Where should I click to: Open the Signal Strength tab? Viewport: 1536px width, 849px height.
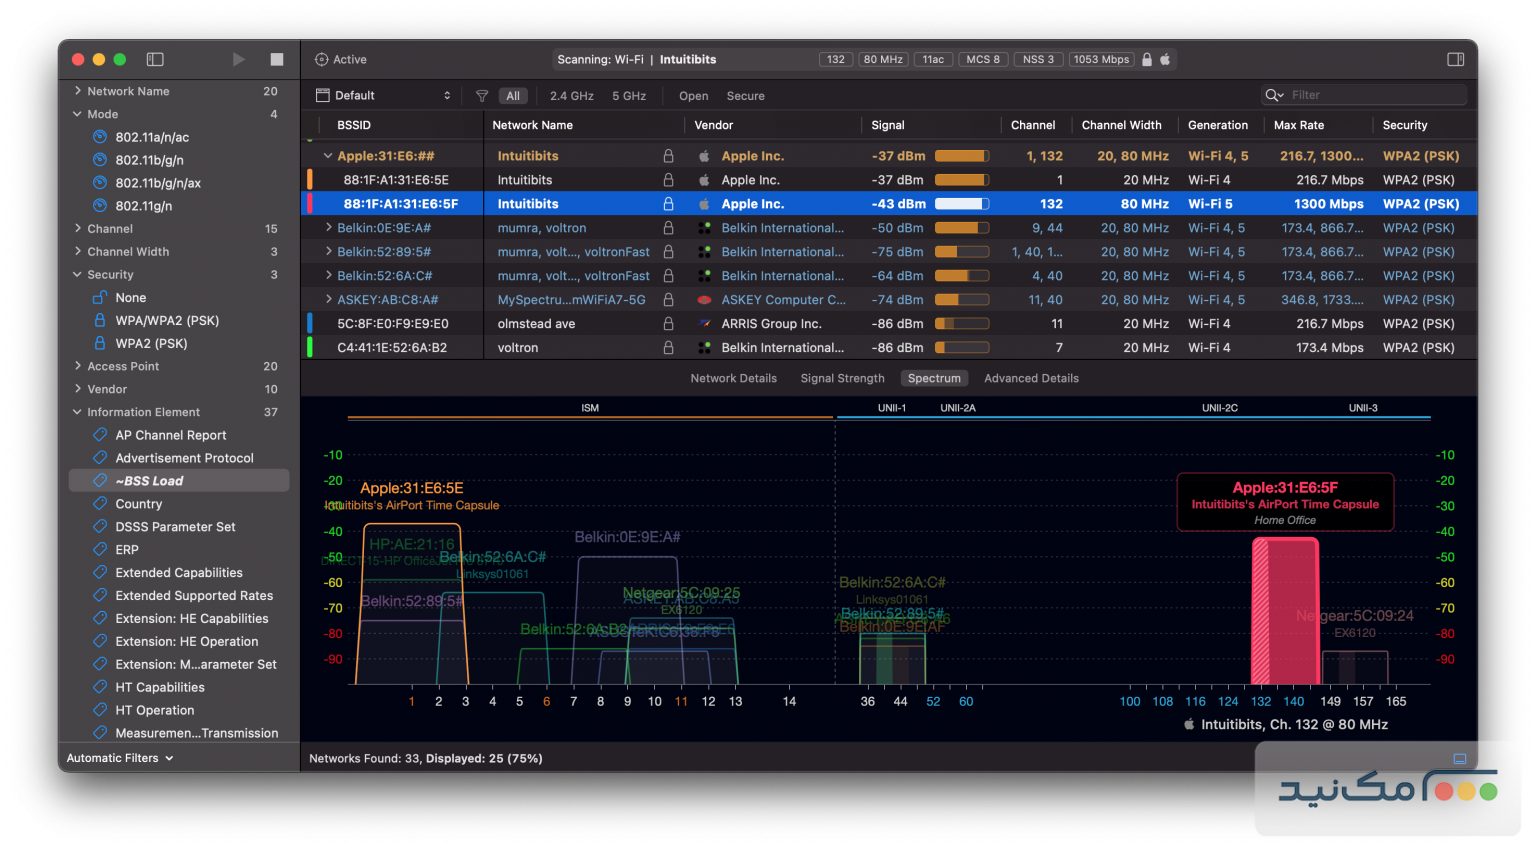[842, 378]
